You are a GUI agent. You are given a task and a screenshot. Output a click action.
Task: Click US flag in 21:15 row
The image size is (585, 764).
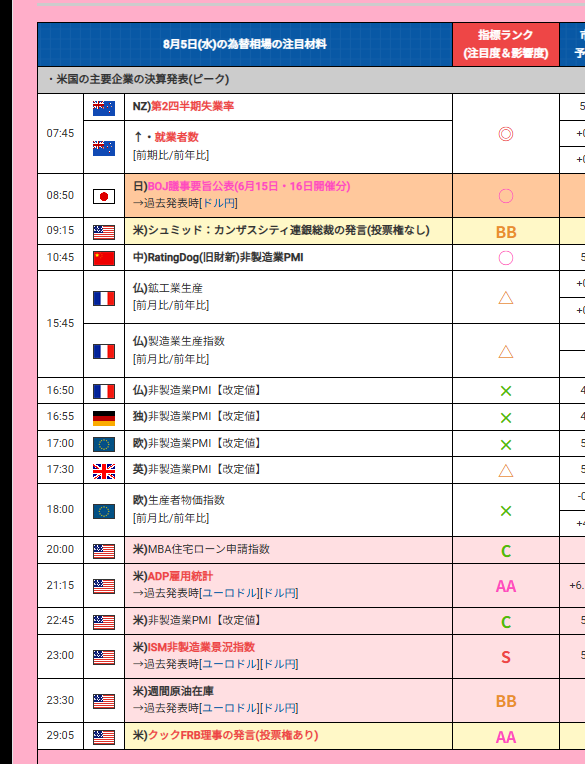coord(104,586)
